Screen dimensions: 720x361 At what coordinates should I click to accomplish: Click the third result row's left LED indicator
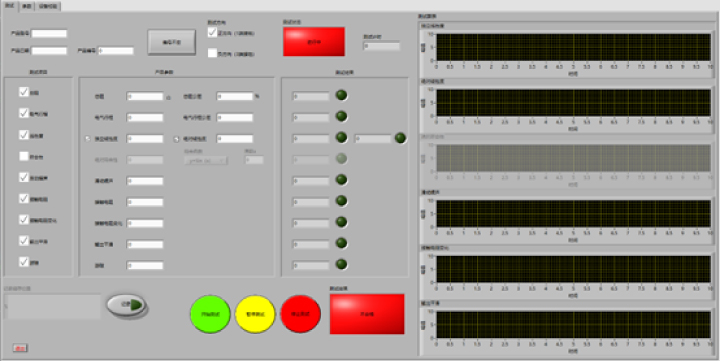[x=341, y=138]
